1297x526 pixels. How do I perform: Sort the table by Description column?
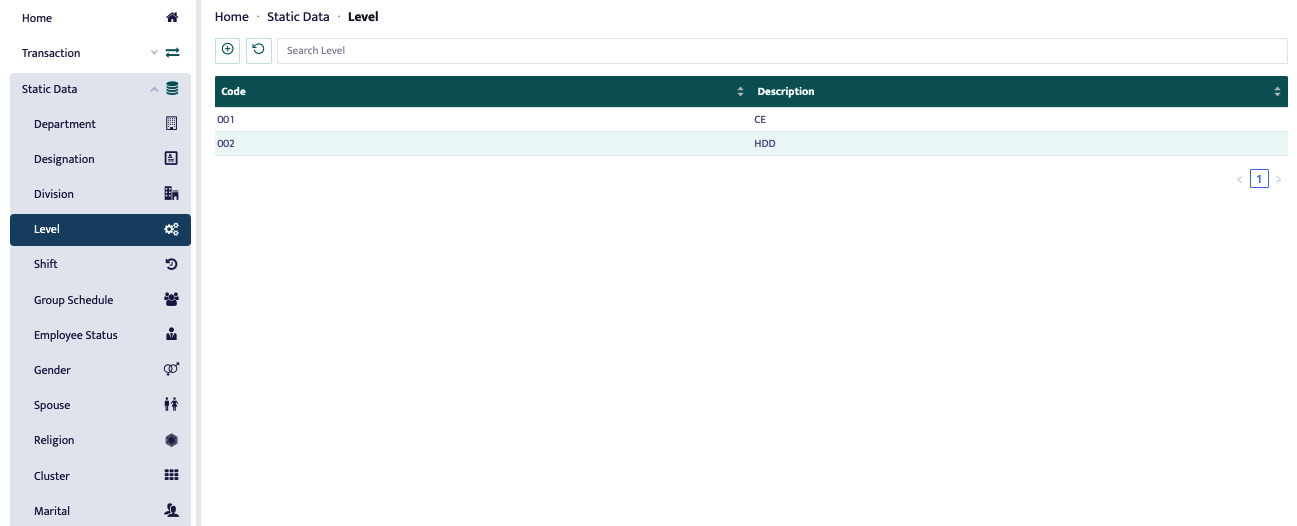(x=1277, y=92)
